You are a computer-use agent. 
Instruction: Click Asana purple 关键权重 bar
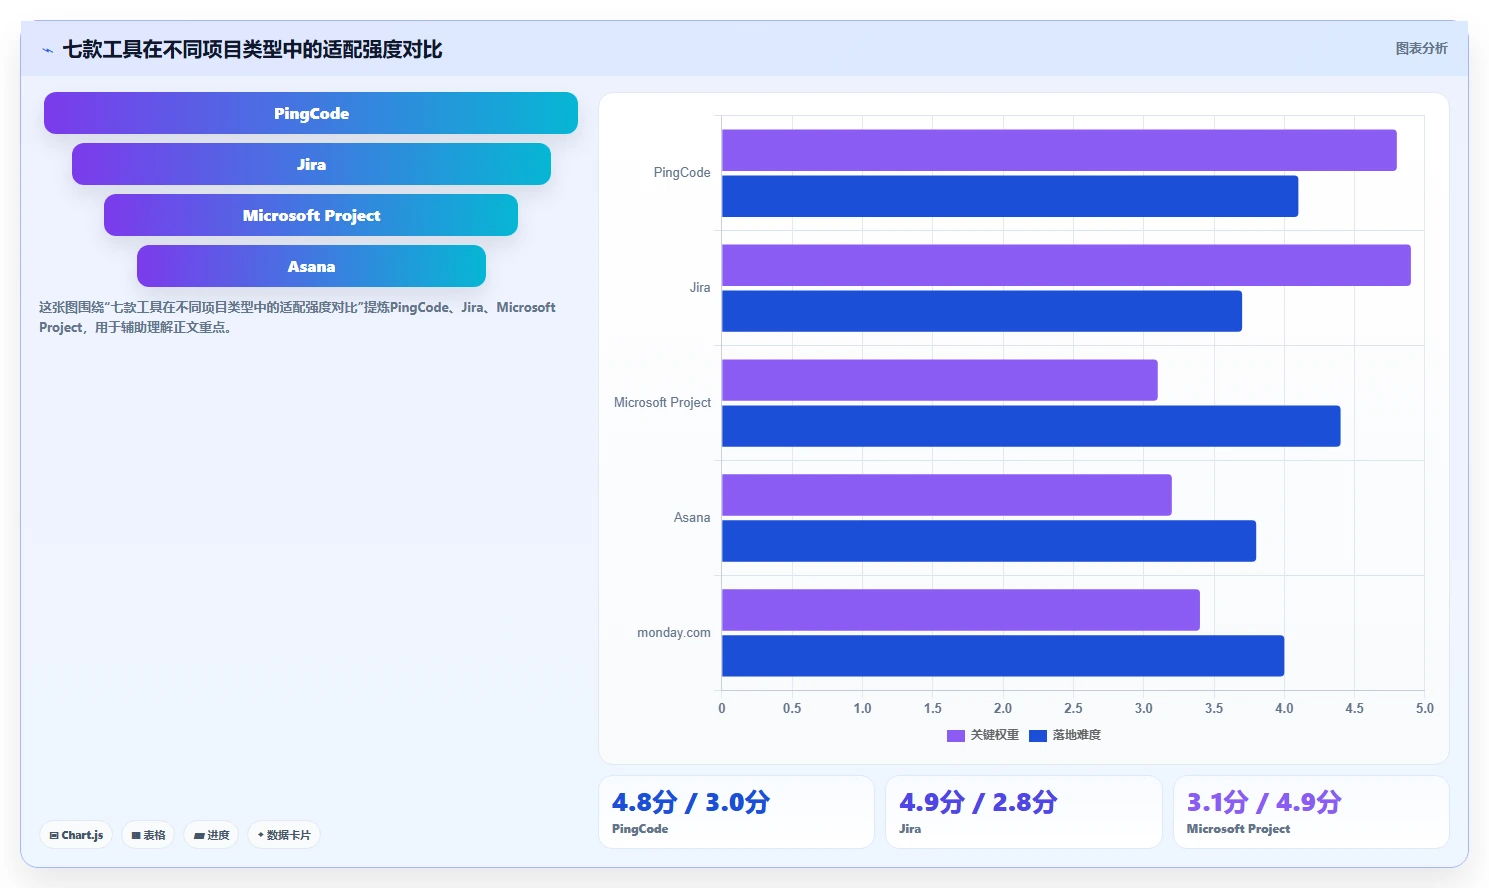click(x=947, y=495)
